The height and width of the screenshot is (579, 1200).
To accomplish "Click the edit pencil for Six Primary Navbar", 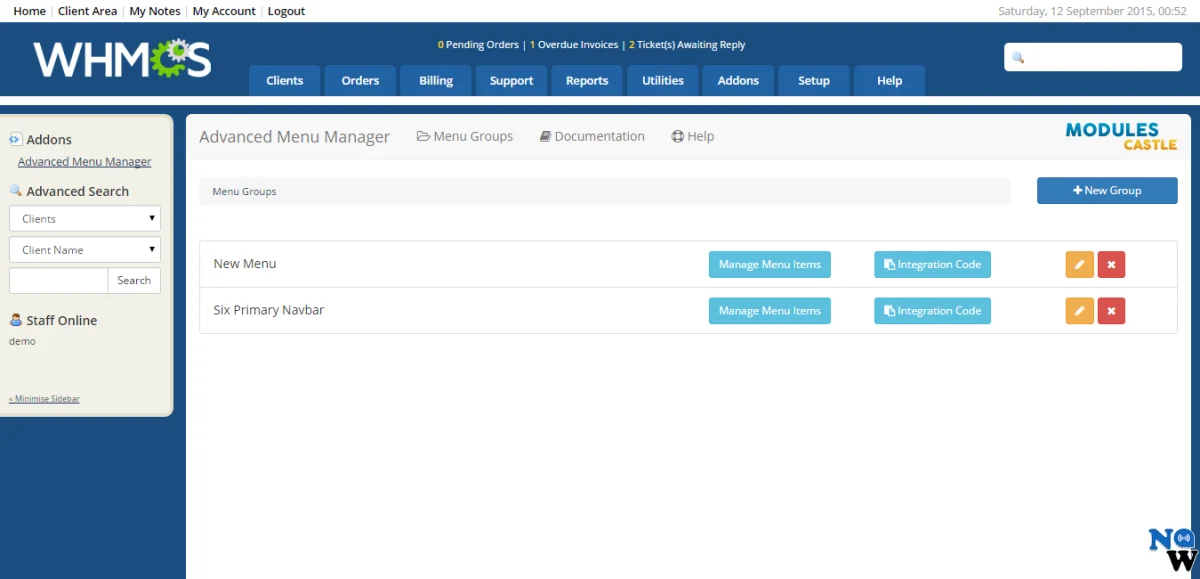I will point(1079,311).
